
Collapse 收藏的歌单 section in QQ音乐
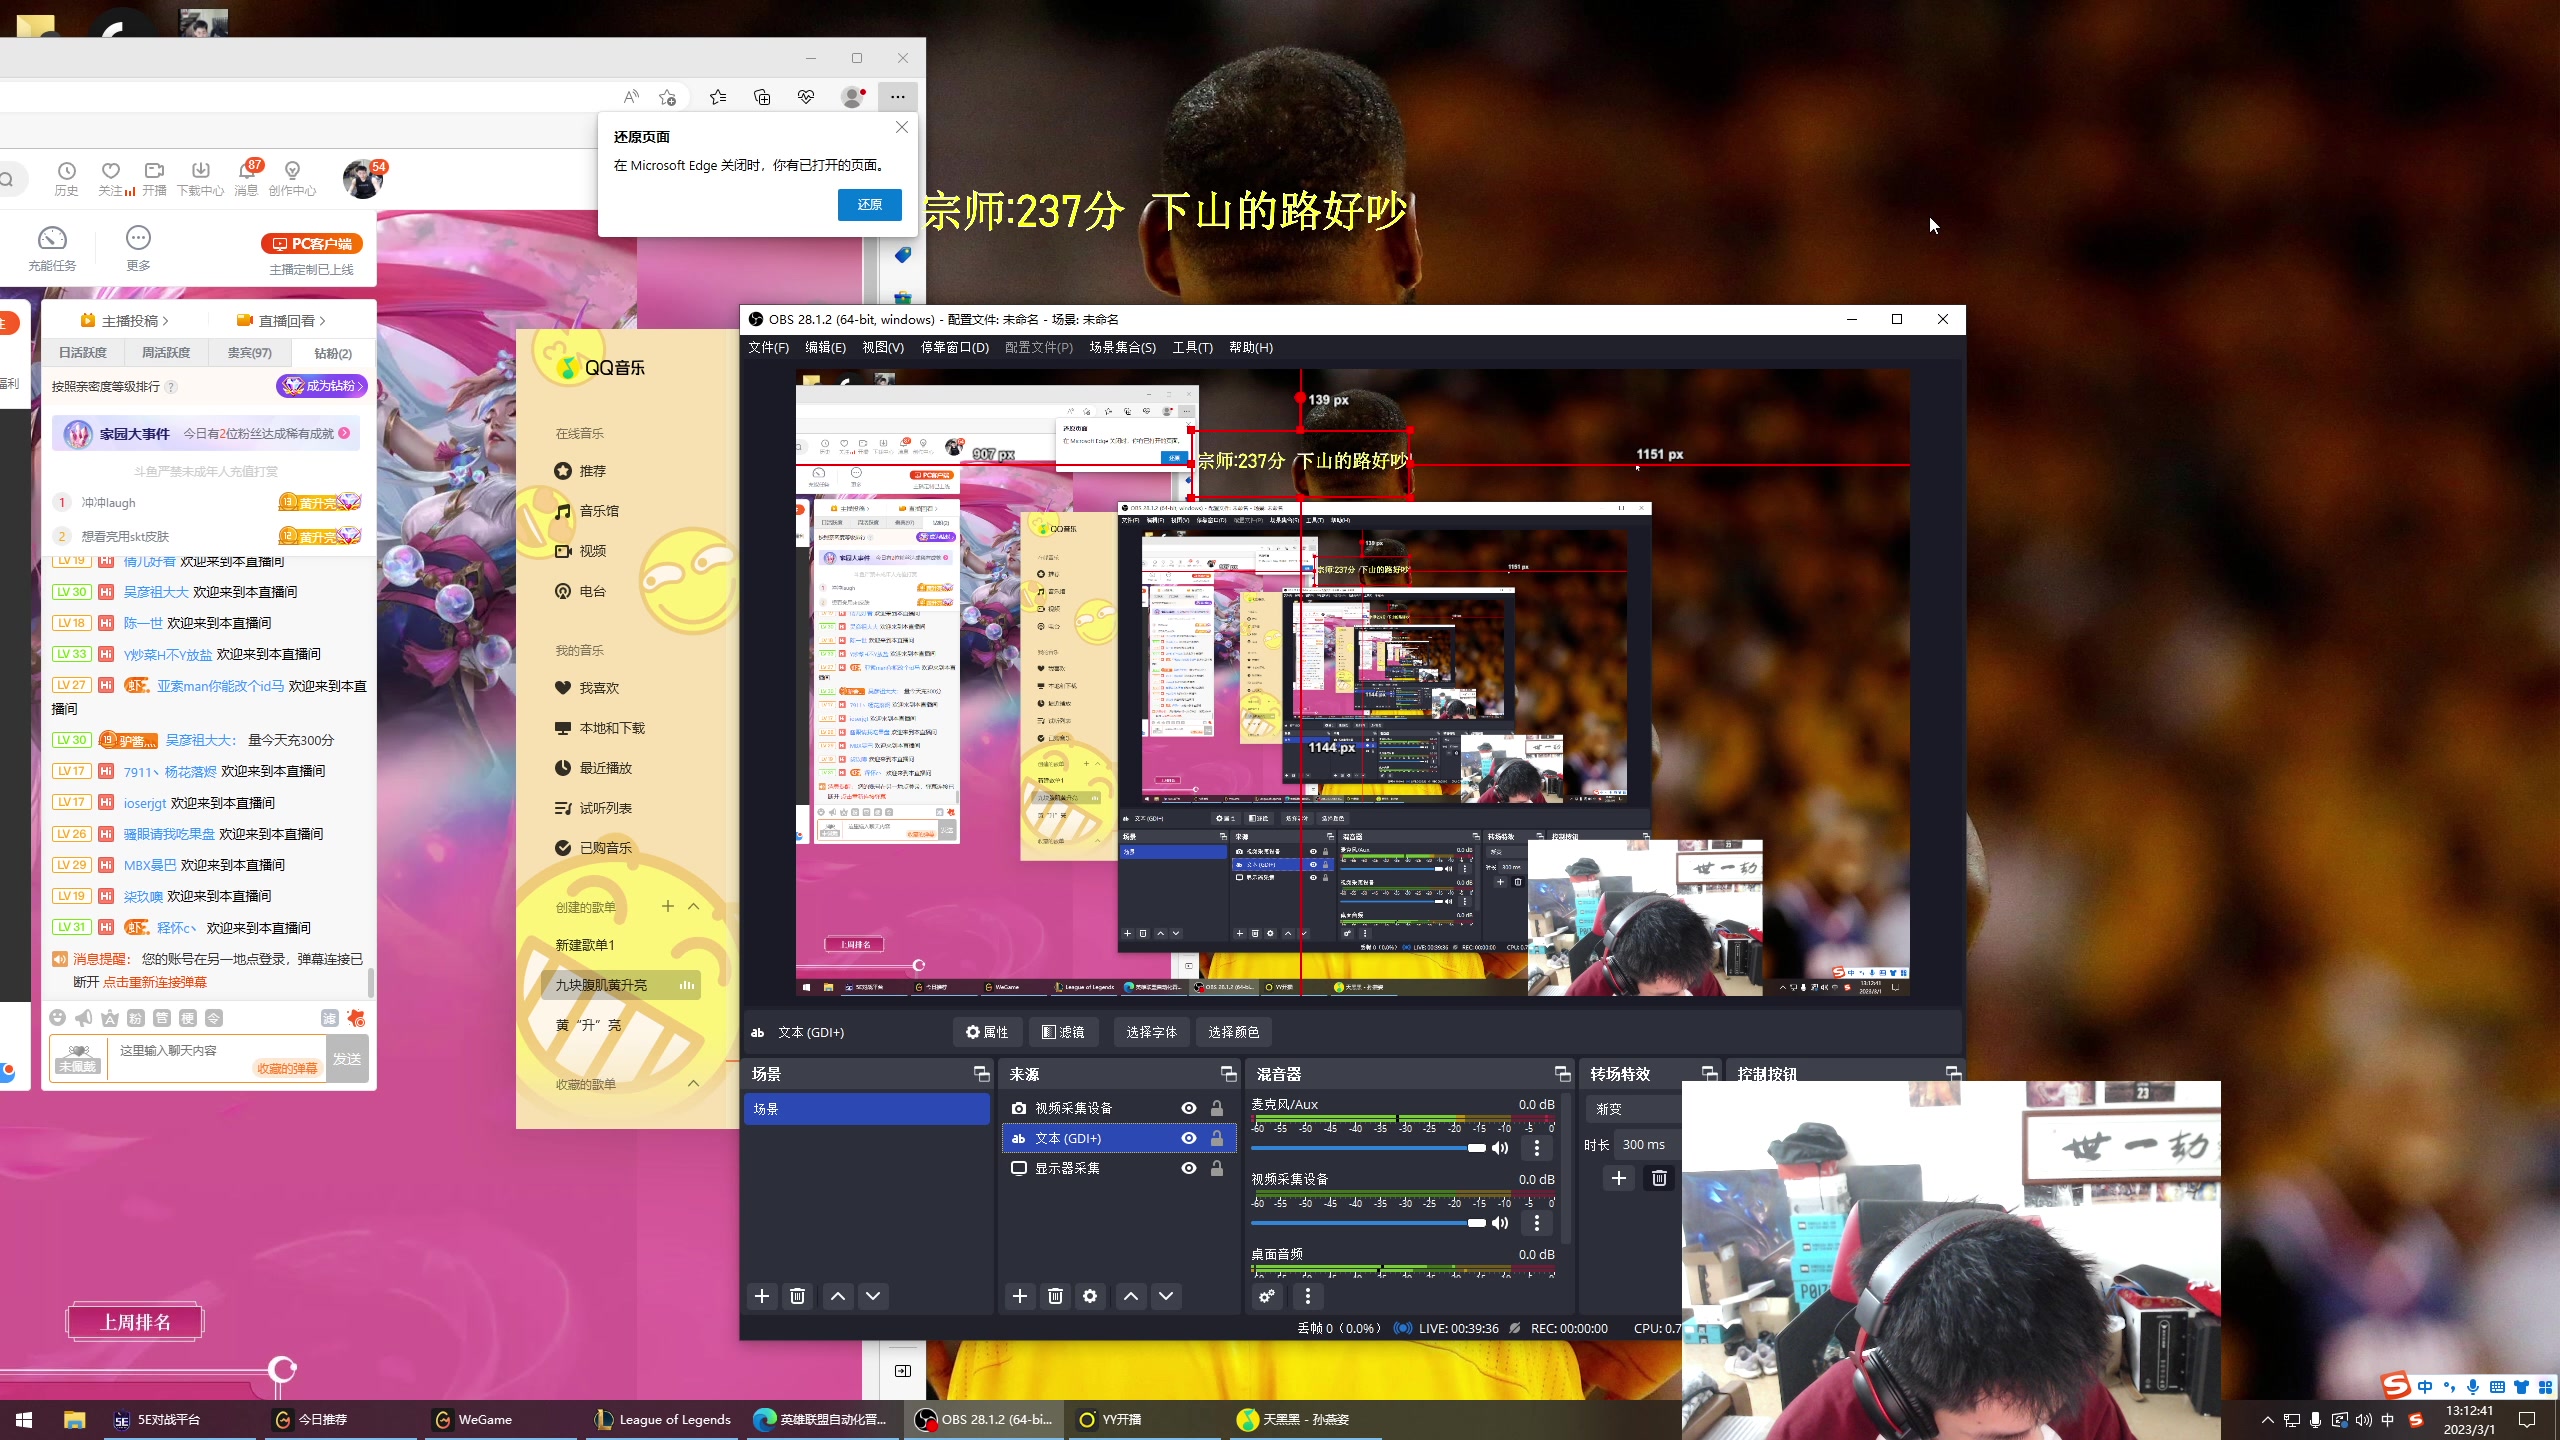click(x=694, y=1084)
